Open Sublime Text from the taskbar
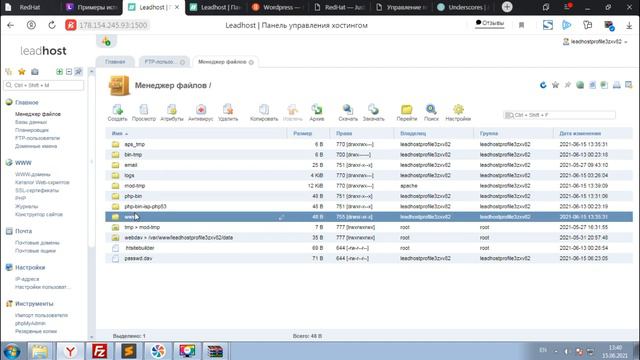The height and width of the screenshot is (360, 640). 129,351
